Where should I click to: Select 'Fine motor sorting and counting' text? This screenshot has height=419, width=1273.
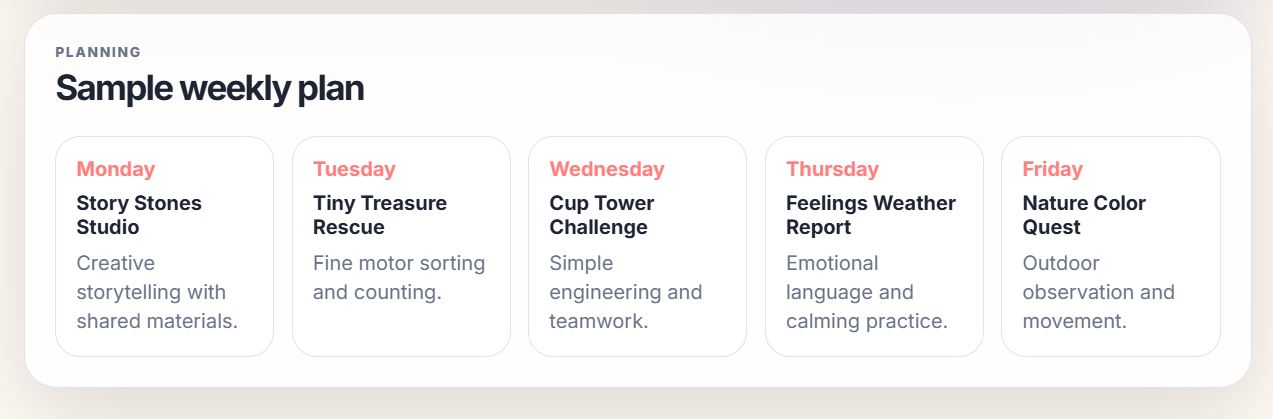(399, 278)
